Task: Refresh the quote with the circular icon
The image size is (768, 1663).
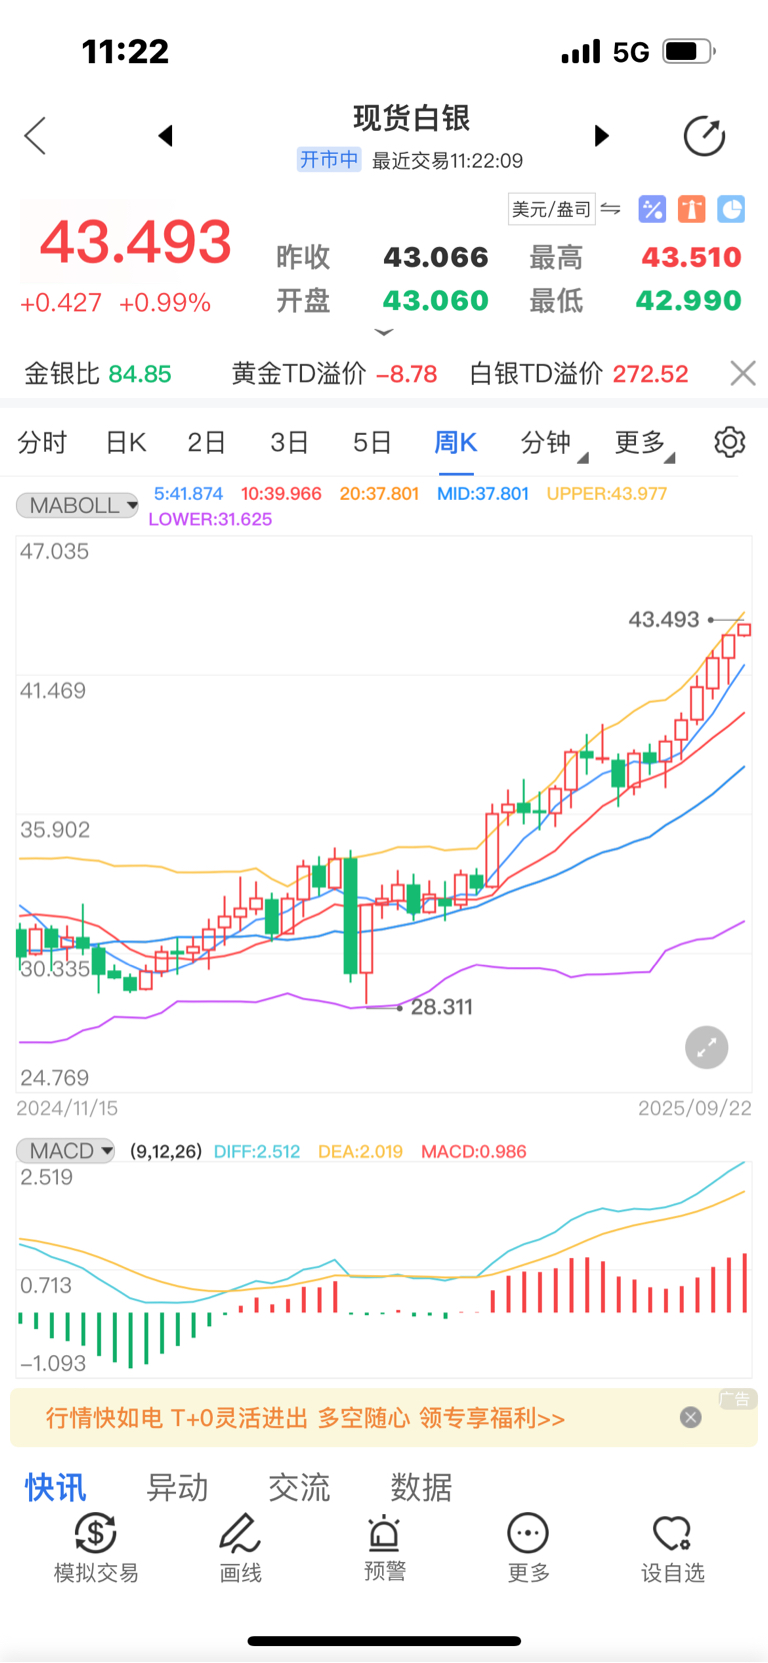Action: pyautogui.click(x=704, y=136)
